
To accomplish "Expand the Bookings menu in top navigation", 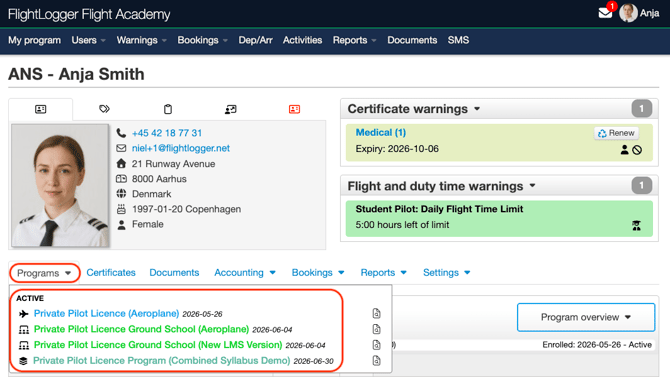I will coord(203,40).
